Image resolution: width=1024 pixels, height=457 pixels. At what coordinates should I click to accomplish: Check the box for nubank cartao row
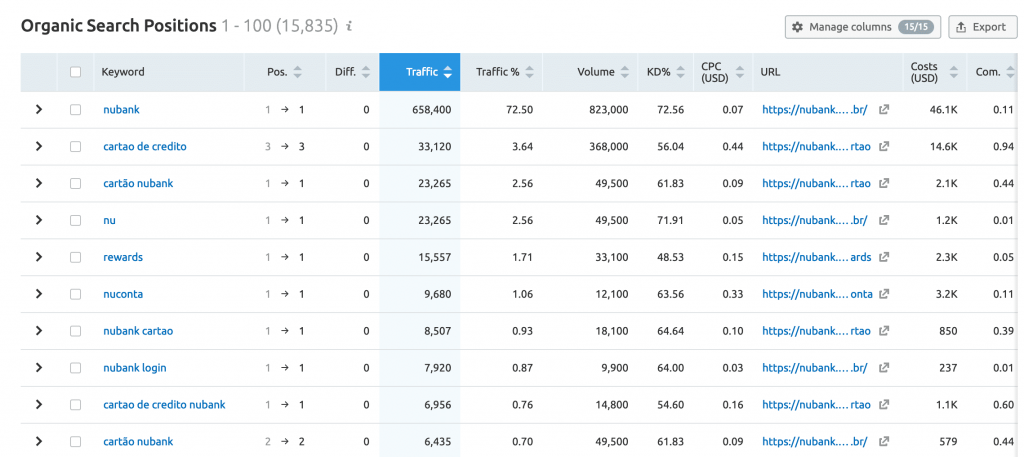click(76, 331)
